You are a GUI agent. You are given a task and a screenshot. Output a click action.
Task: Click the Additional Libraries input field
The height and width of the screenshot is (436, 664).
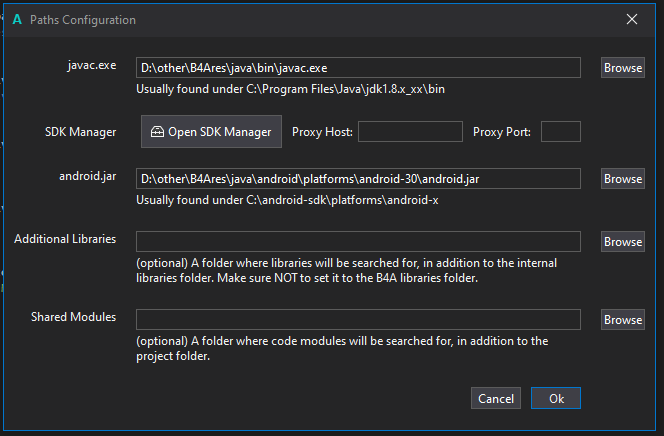pyautogui.click(x=358, y=242)
